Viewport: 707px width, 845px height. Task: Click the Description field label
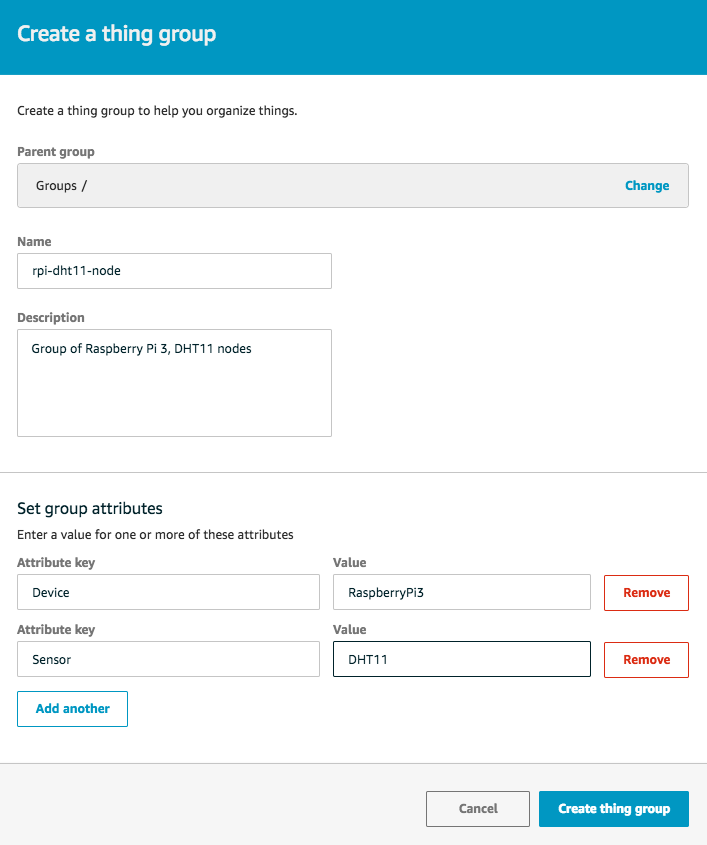click(51, 317)
